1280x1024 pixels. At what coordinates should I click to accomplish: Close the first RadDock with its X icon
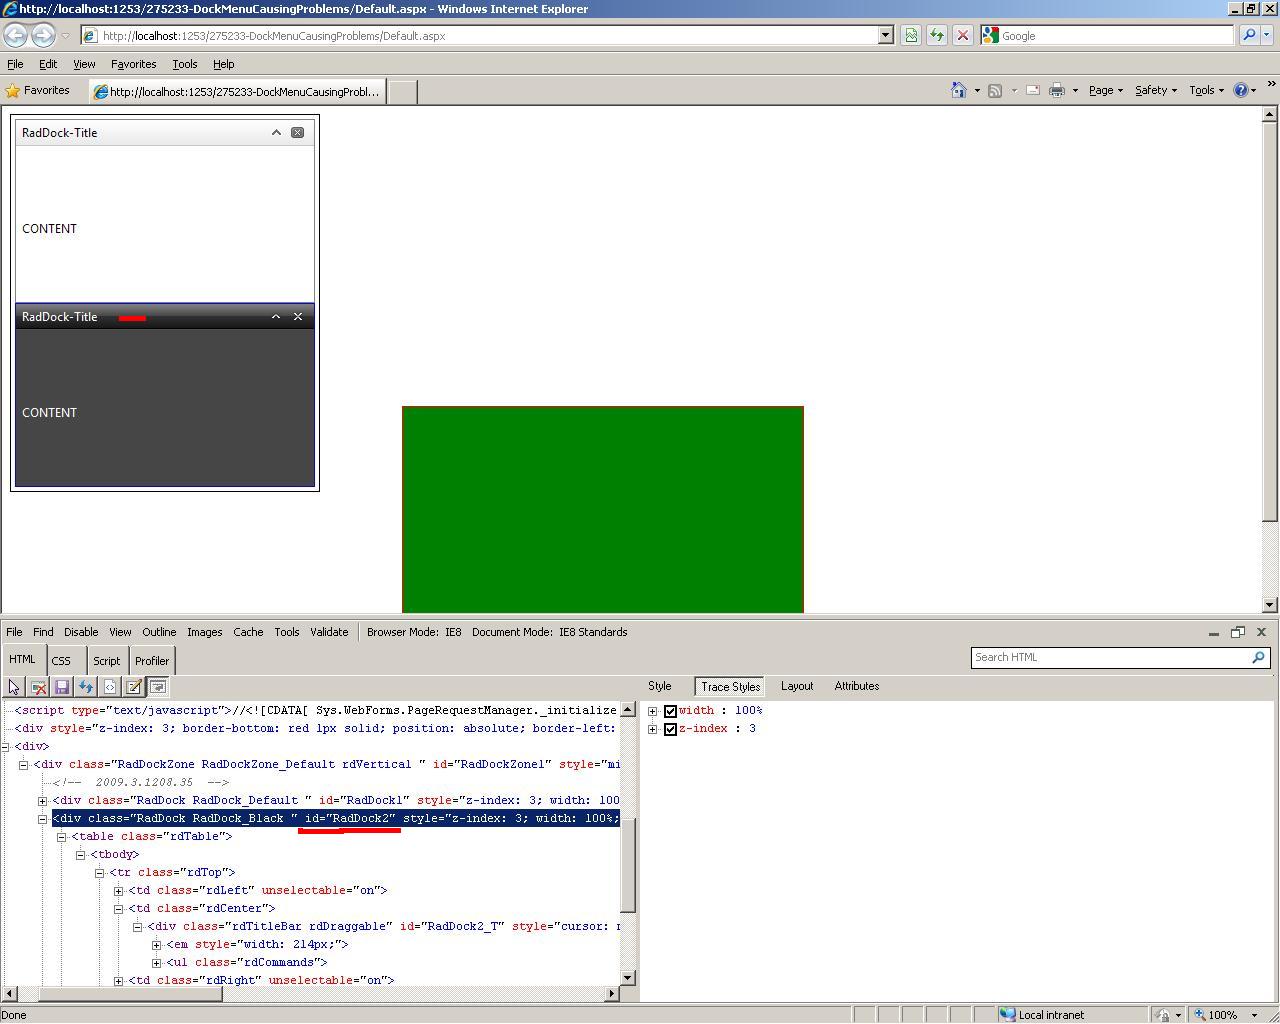click(297, 132)
